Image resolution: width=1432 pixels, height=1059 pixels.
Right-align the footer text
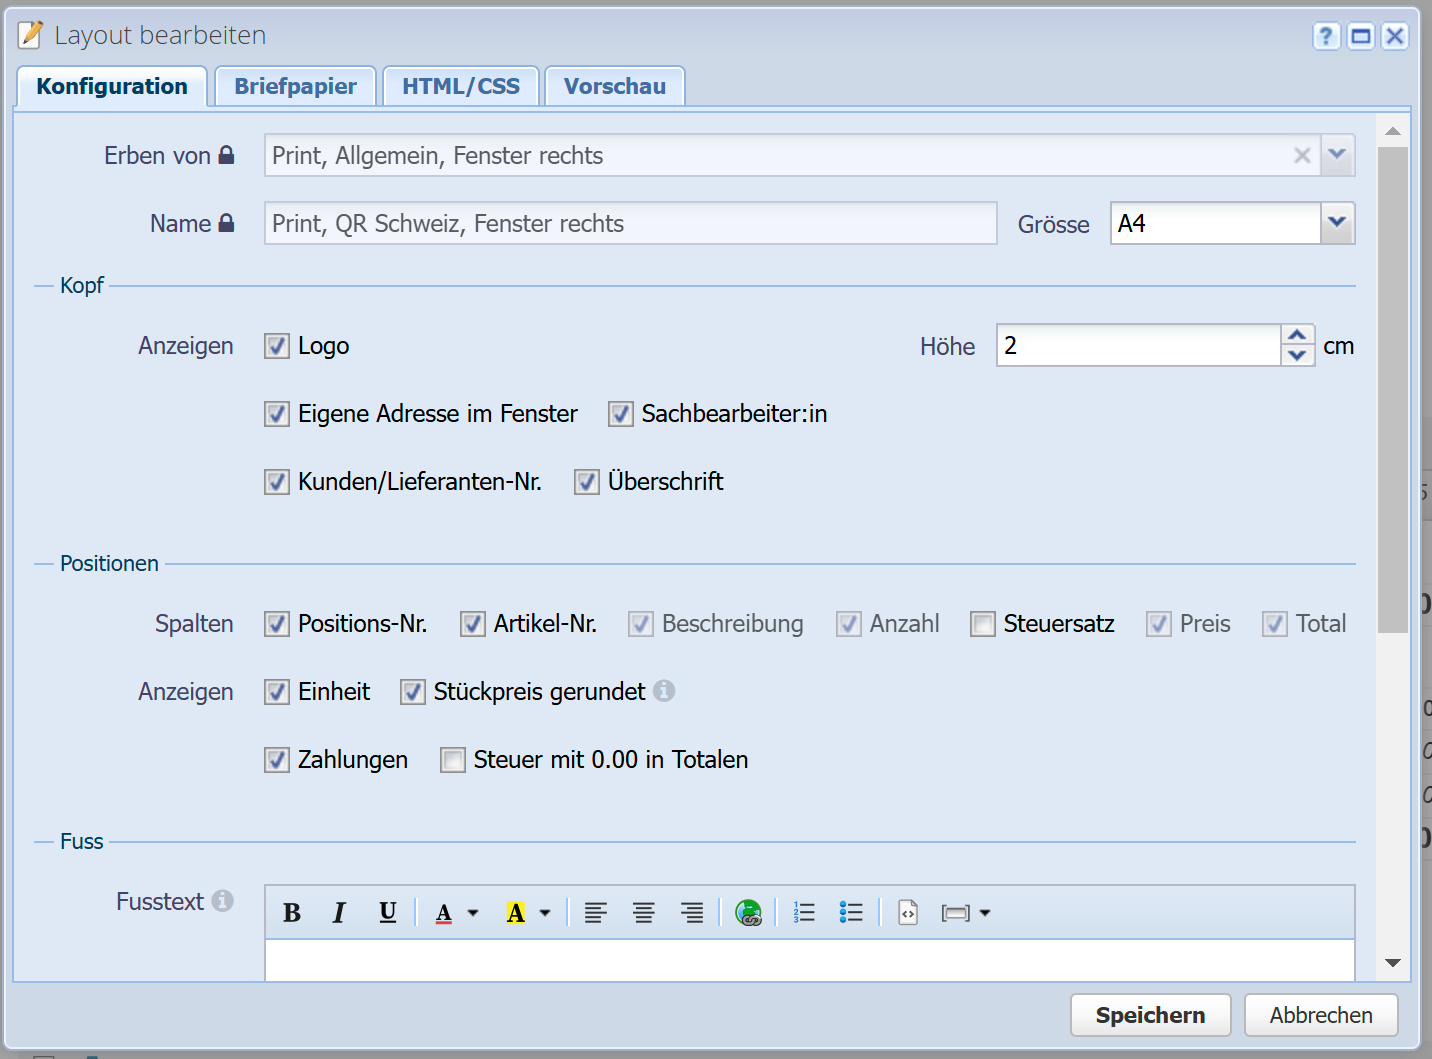pyautogui.click(x=691, y=913)
